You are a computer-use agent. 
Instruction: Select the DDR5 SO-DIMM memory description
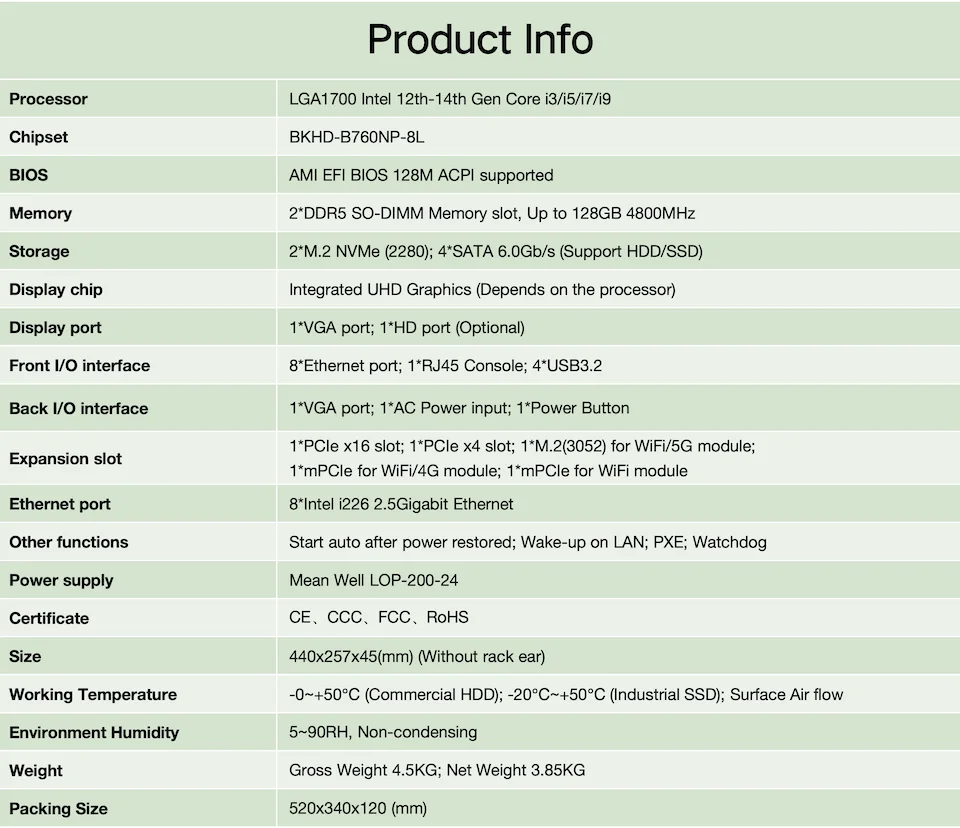(x=492, y=213)
